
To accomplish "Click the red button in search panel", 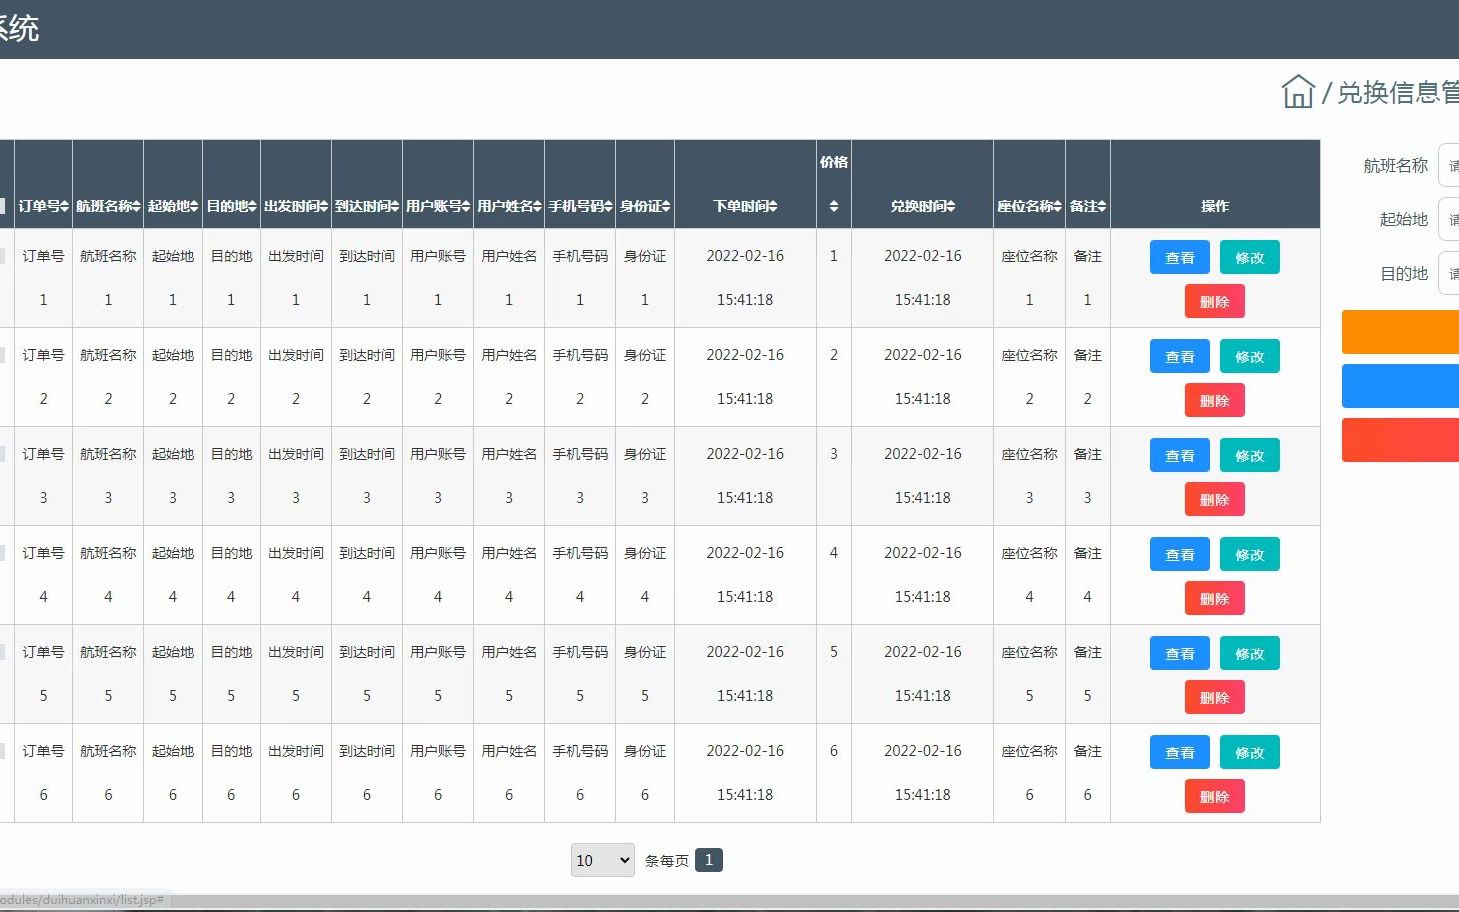I will point(1400,440).
